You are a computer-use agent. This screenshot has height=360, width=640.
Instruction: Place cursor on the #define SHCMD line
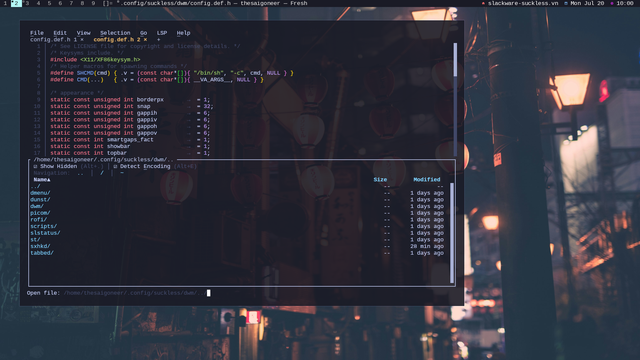click(x=171, y=73)
